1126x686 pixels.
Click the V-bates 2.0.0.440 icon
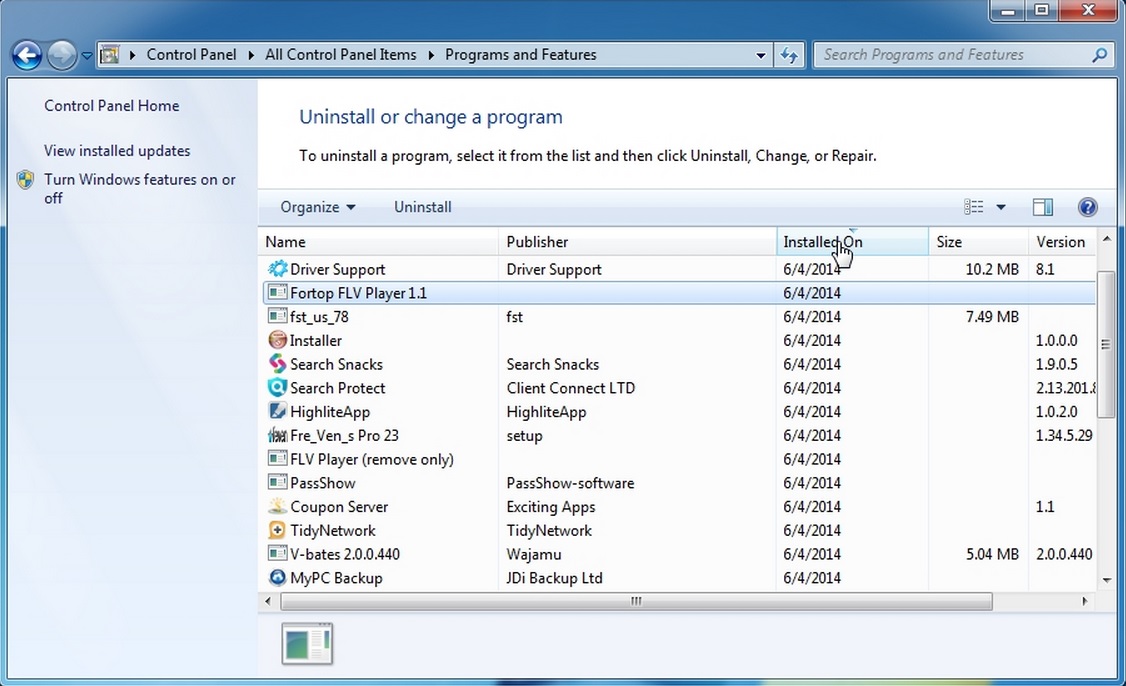tap(277, 554)
